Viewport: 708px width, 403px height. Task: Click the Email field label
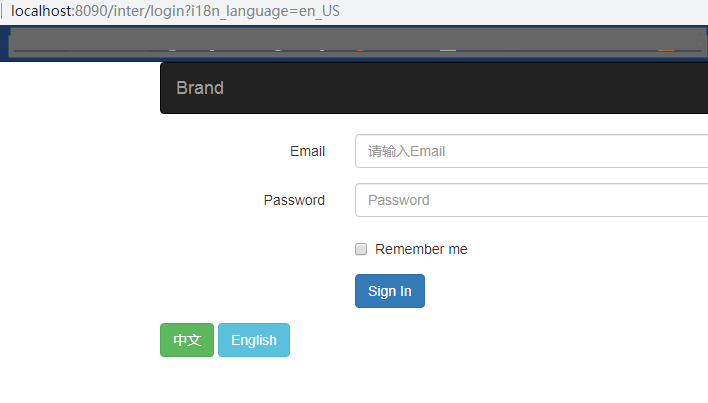pos(307,151)
